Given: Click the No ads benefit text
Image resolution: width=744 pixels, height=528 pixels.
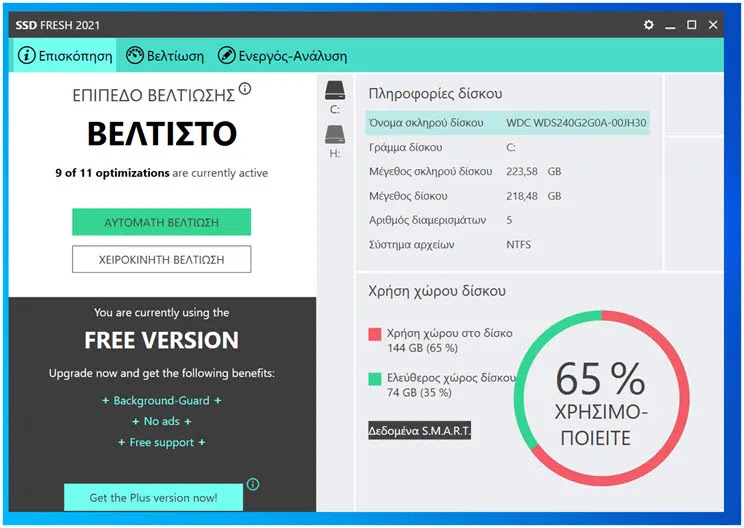Looking at the screenshot, I should coord(161,421).
